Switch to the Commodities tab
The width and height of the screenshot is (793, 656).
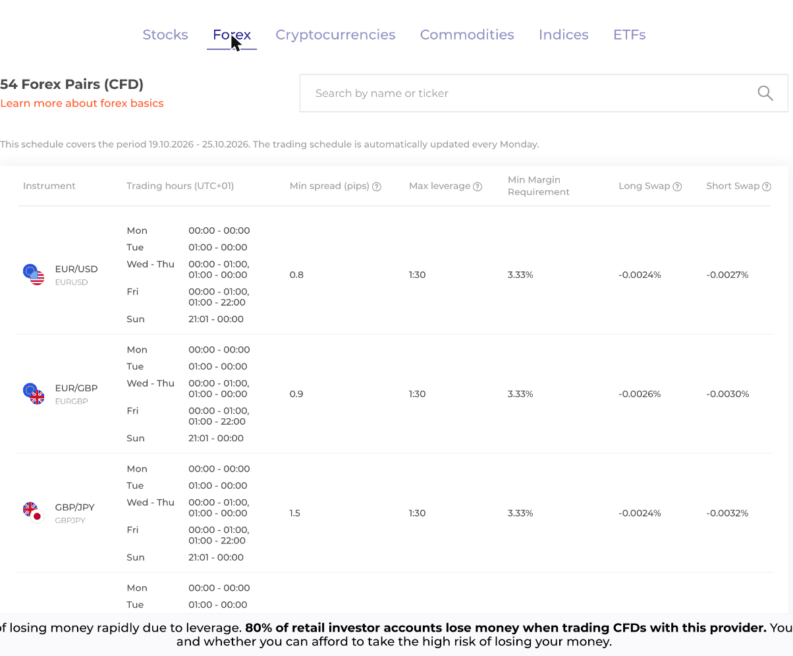pyautogui.click(x=467, y=34)
